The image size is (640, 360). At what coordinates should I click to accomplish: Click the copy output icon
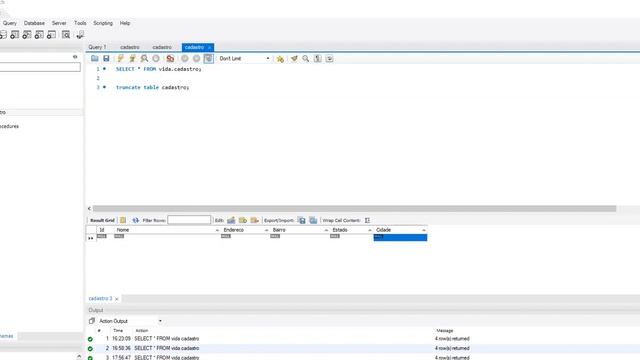point(91,321)
